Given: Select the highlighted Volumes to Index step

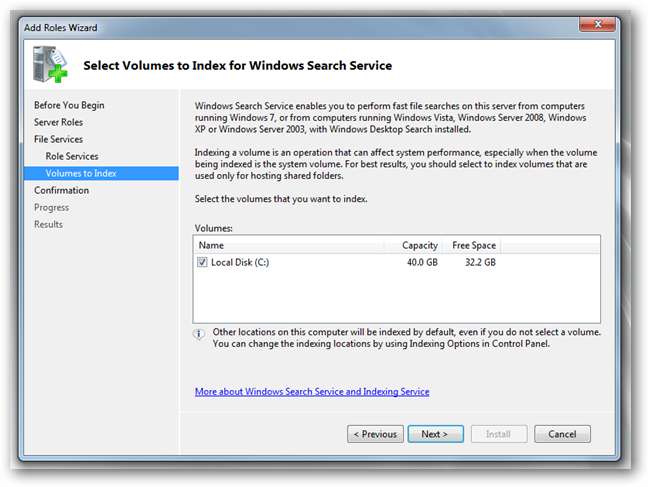Looking at the screenshot, I should tap(81, 173).
